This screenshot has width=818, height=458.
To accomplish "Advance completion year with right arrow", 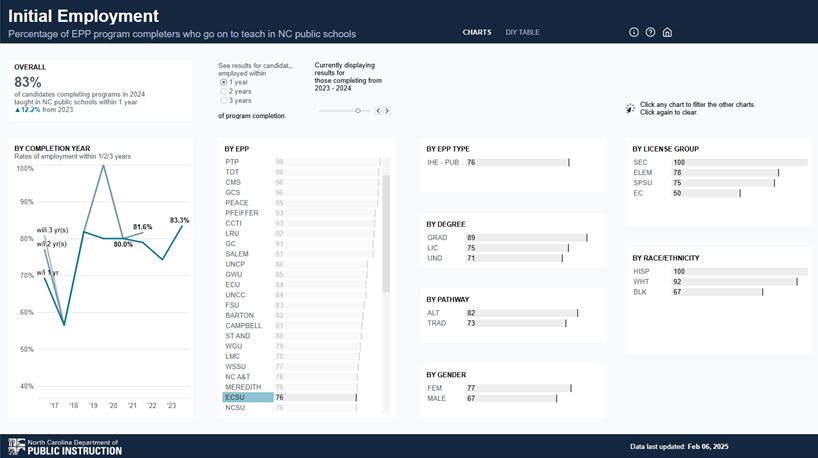I will 387,111.
